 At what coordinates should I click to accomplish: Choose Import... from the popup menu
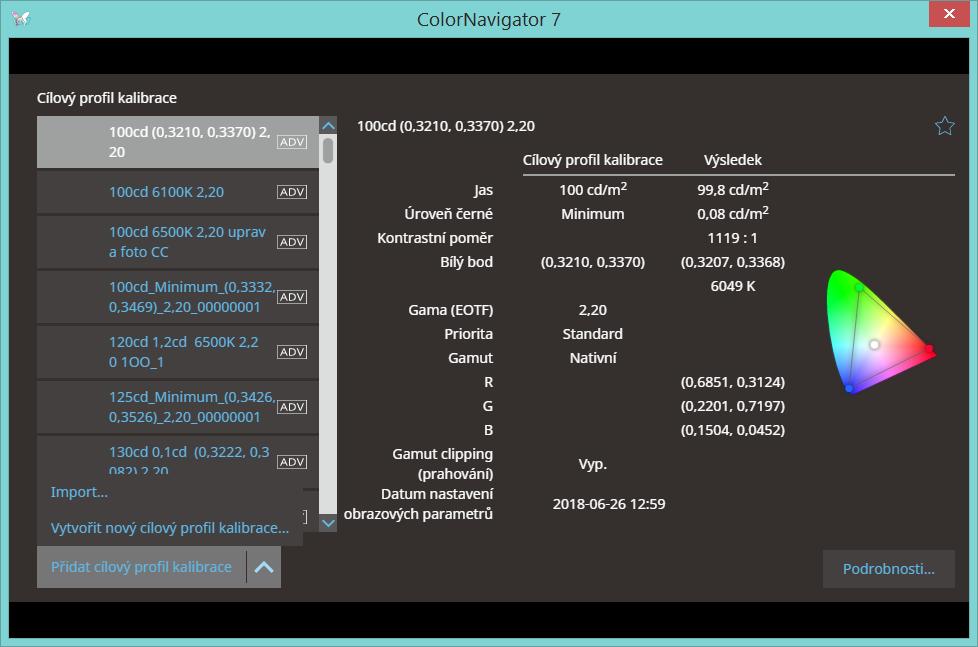point(79,492)
